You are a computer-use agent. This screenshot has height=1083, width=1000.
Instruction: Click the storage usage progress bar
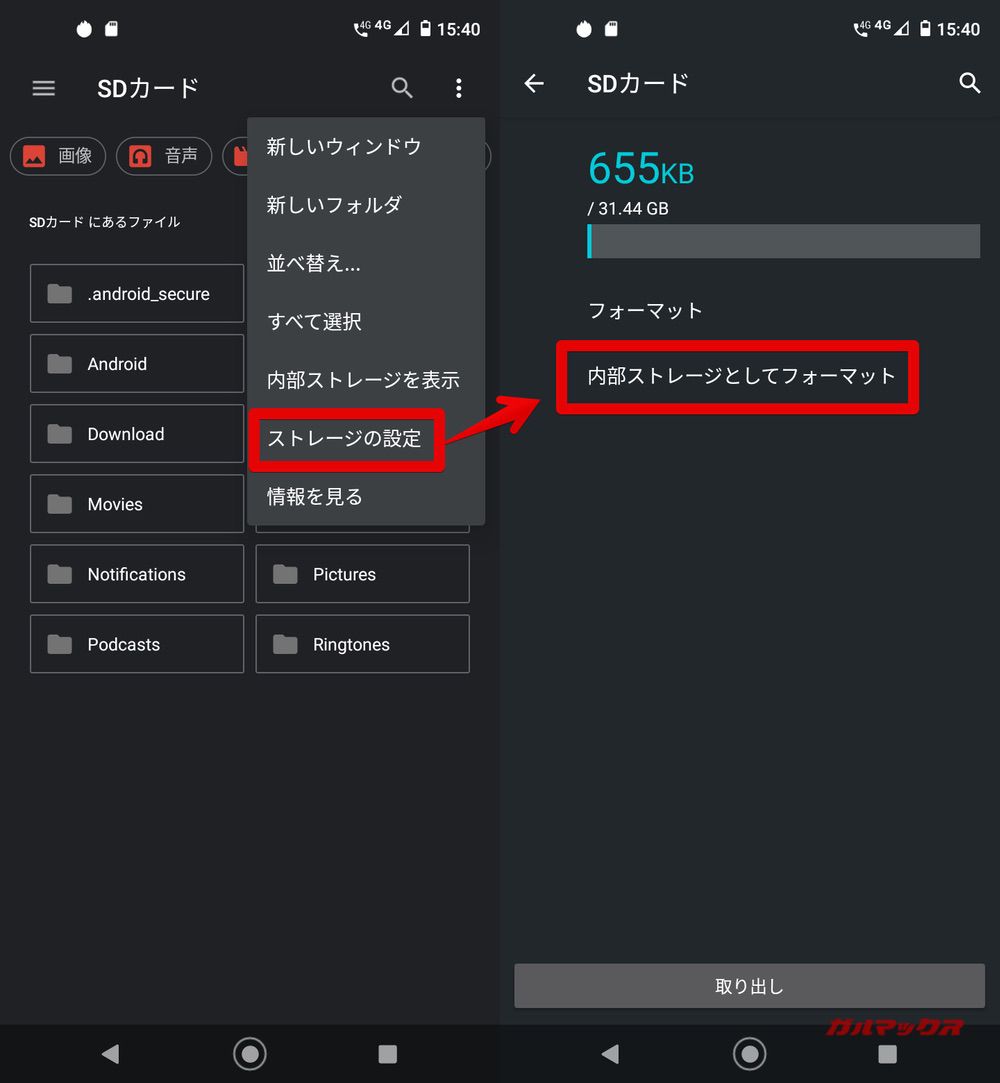point(783,241)
